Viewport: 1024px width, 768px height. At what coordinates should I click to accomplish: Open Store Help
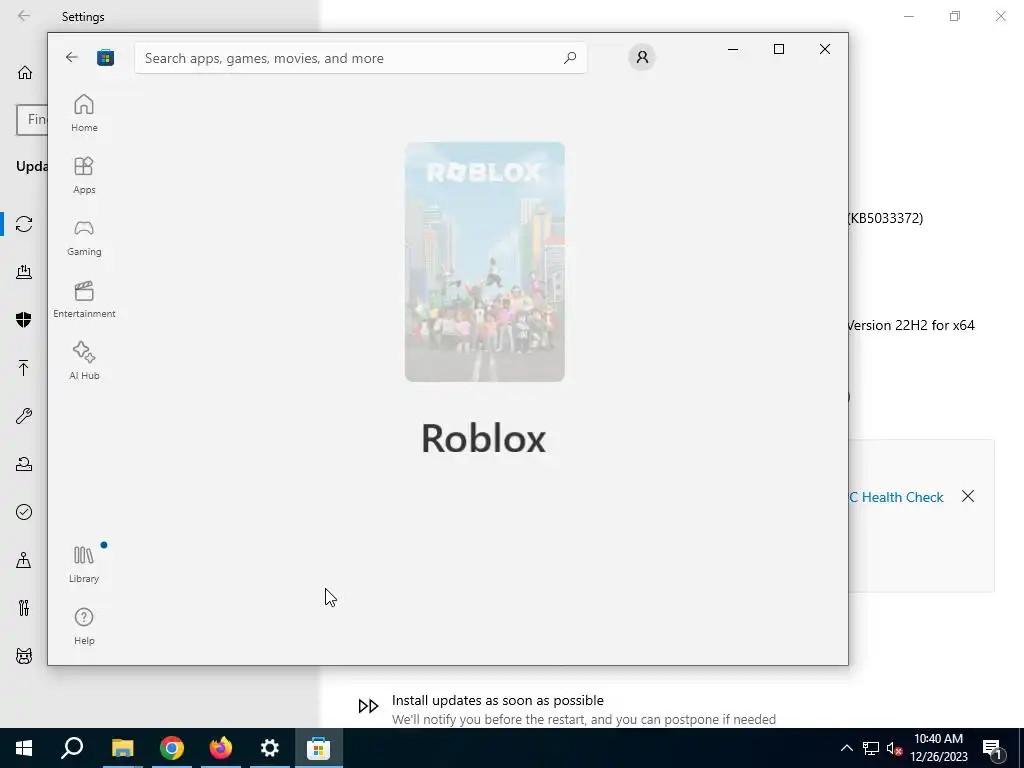84,626
